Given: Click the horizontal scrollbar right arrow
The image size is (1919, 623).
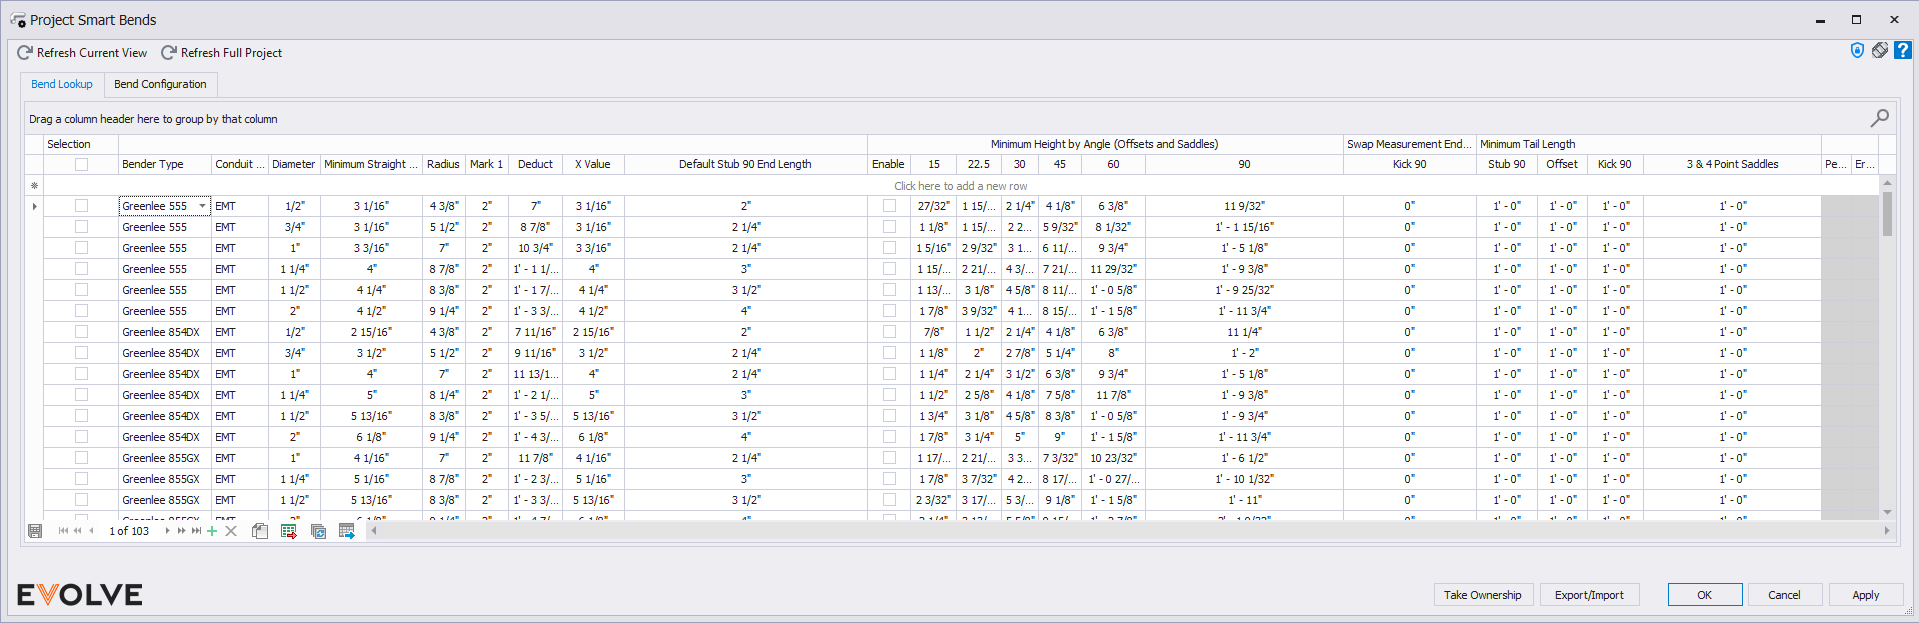Looking at the screenshot, I should point(1887,531).
